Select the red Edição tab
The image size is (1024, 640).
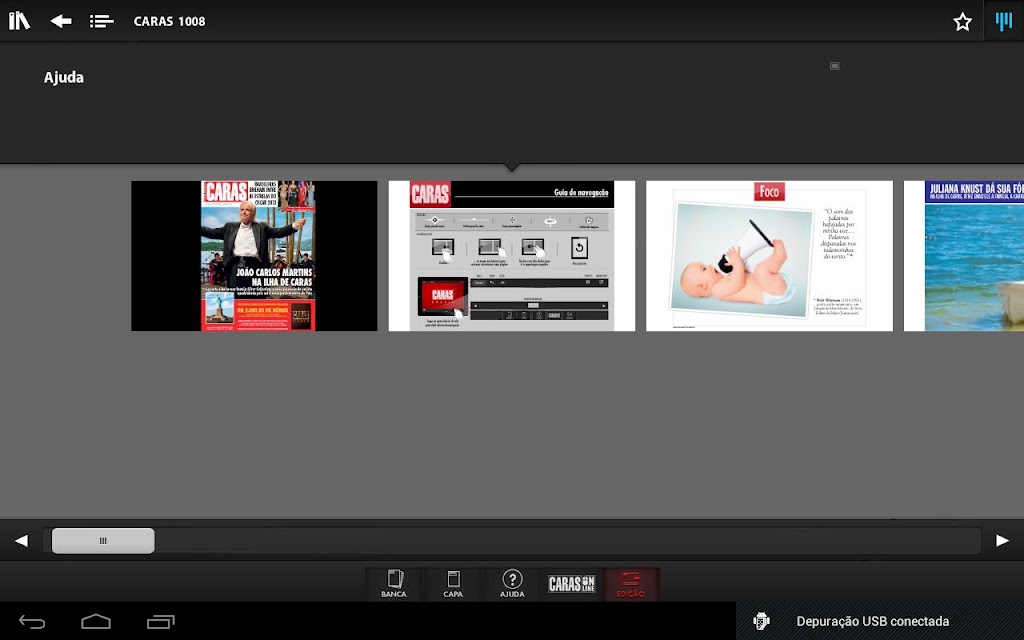(x=631, y=584)
